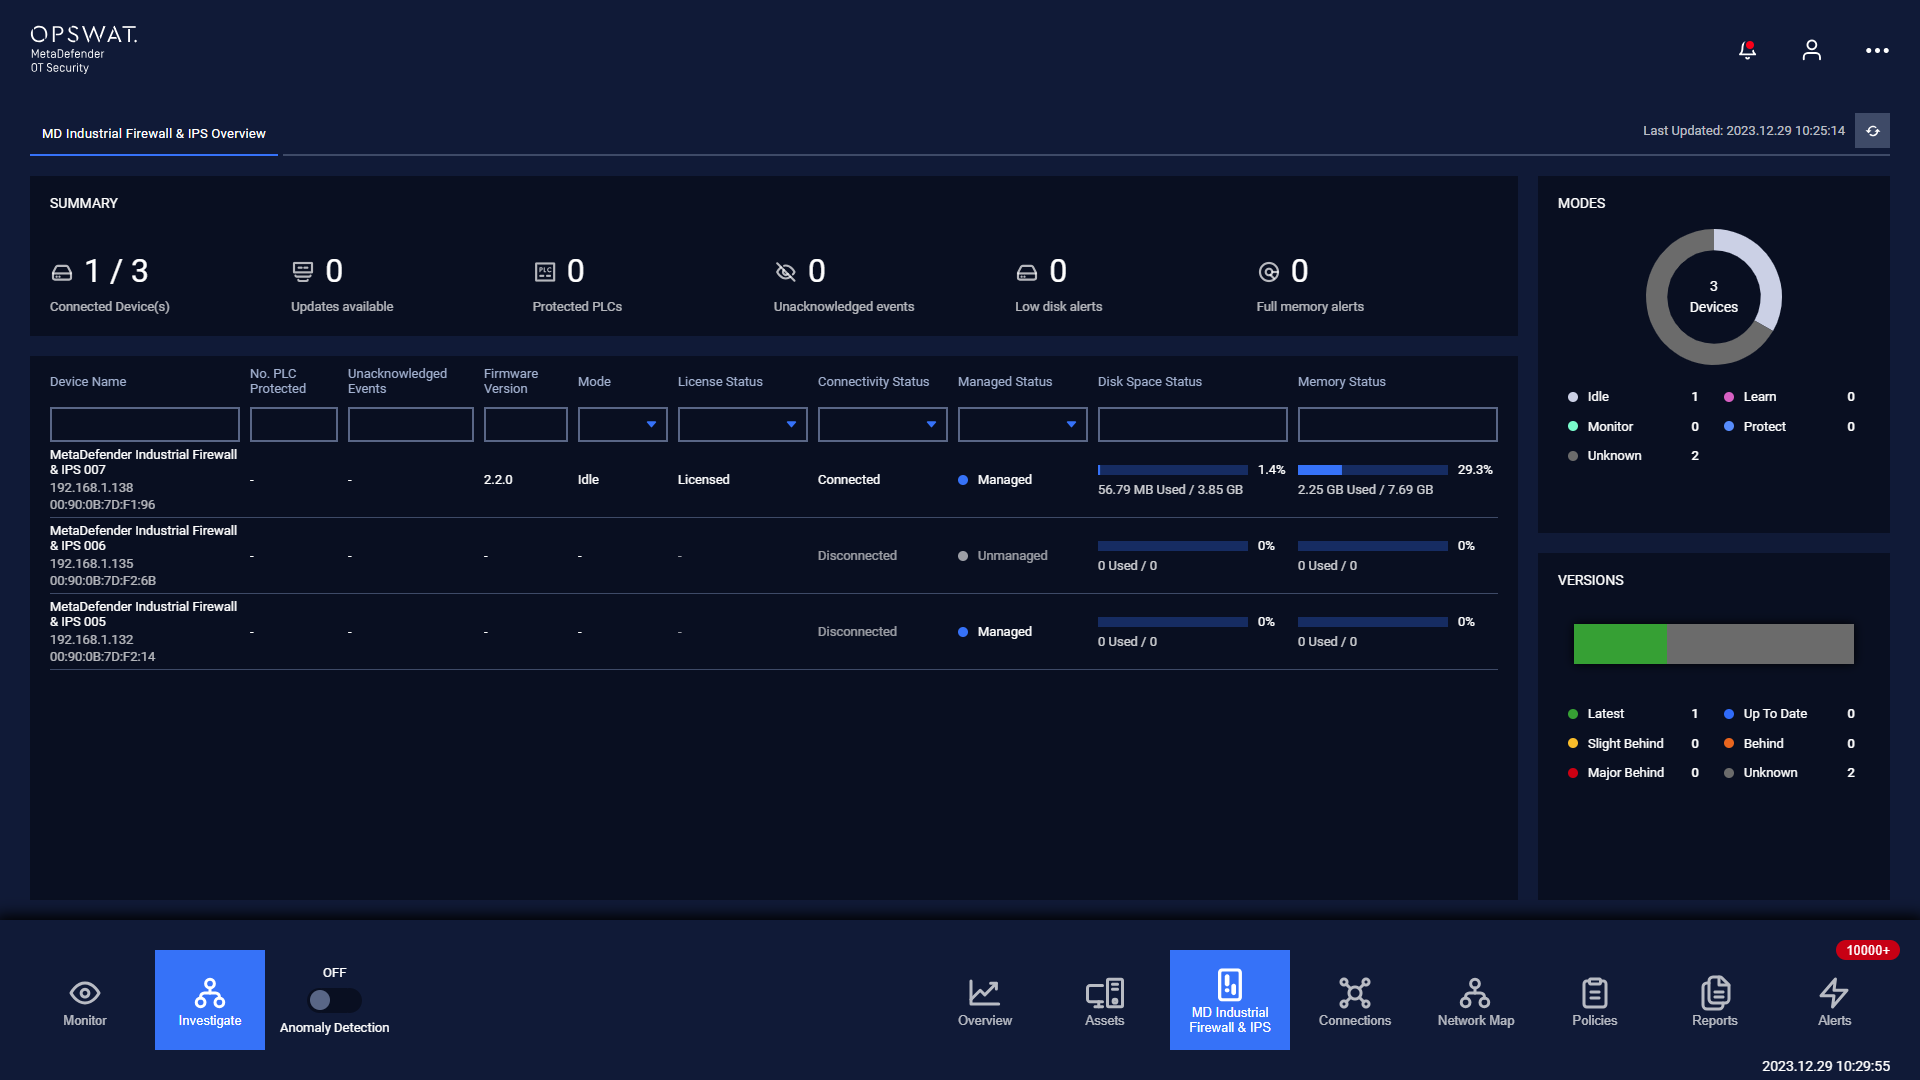Open the three-dot more options menu
Image resolution: width=1920 pixels, height=1080 pixels.
pyautogui.click(x=1877, y=50)
